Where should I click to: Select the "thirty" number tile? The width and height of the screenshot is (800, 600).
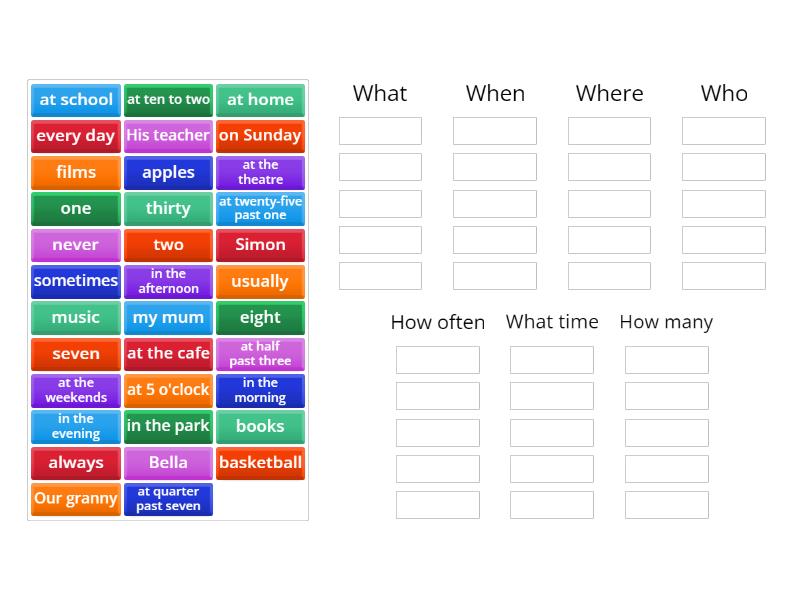click(x=168, y=208)
